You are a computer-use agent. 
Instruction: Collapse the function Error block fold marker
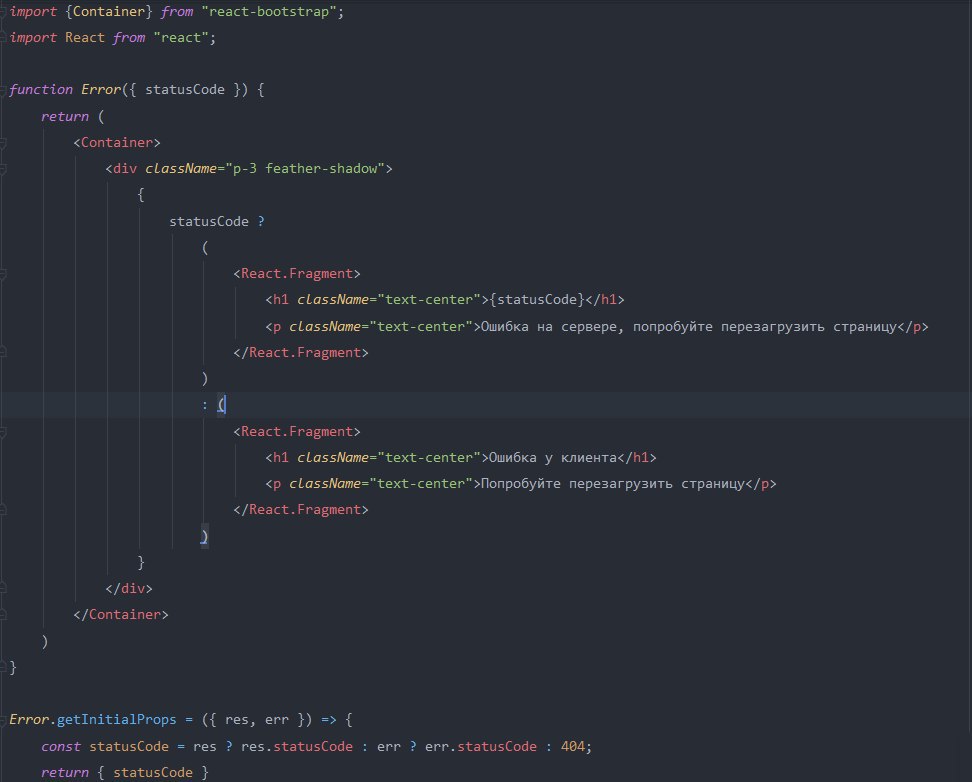click(3, 90)
